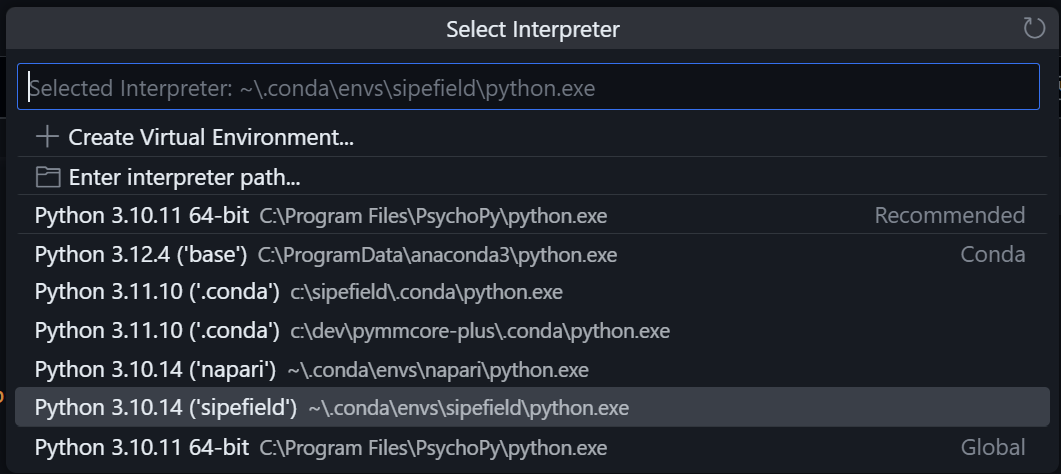Click the Conda group label
1061x474 pixels.
(993, 254)
